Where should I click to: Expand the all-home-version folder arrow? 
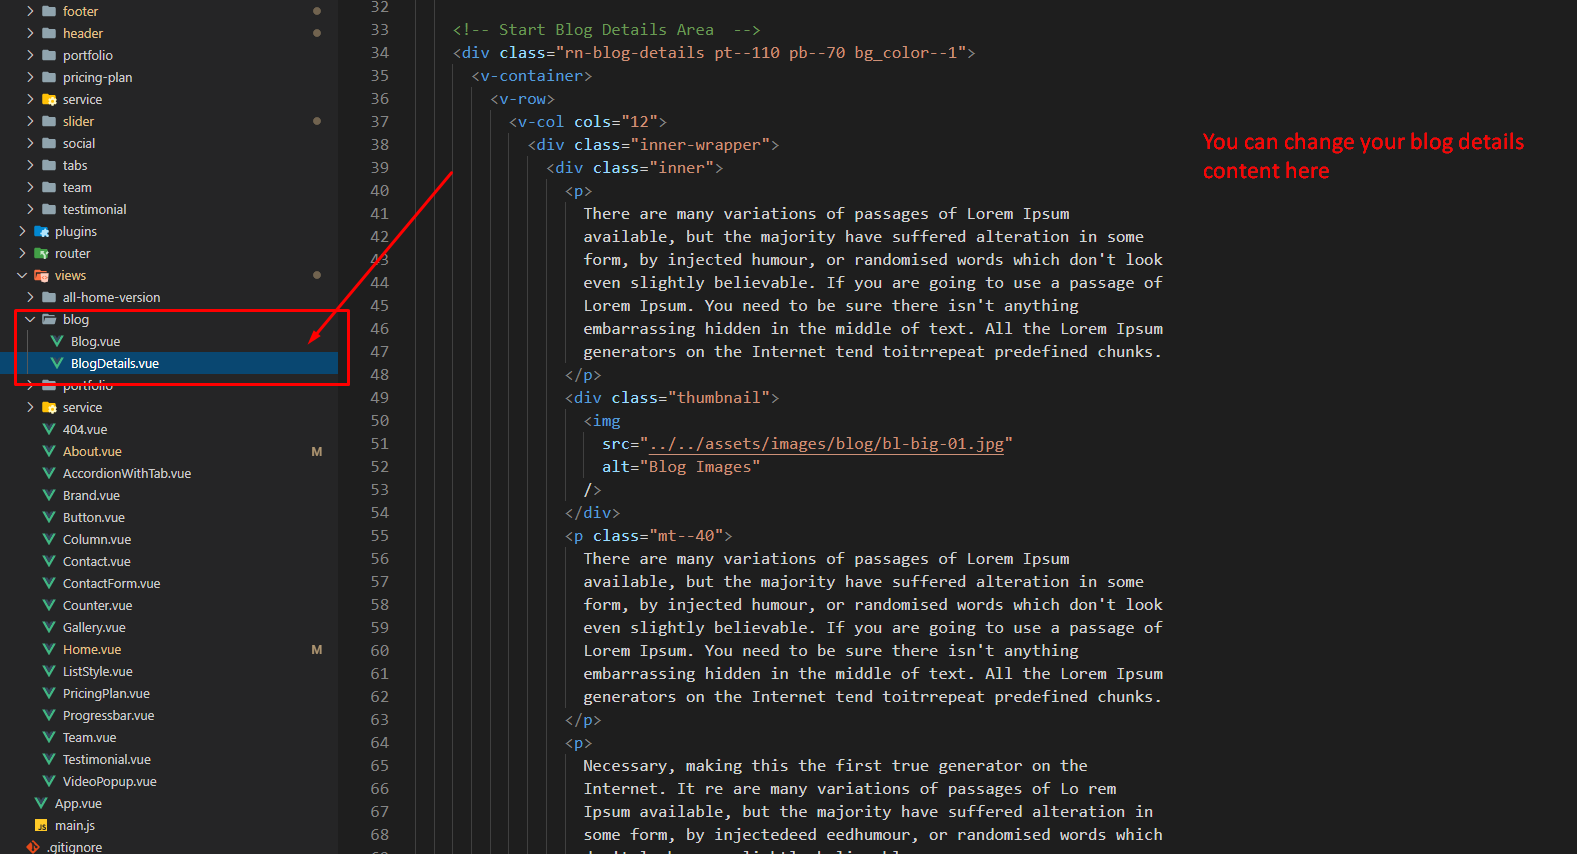tap(30, 298)
